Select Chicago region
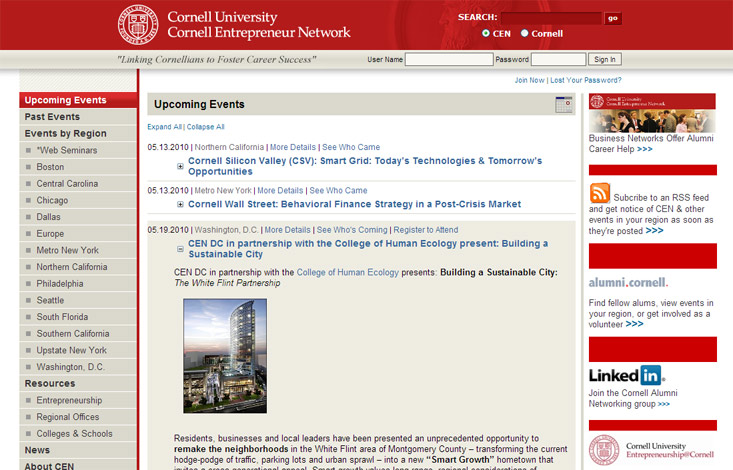This screenshot has height=470, width=733. tap(78, 200)
